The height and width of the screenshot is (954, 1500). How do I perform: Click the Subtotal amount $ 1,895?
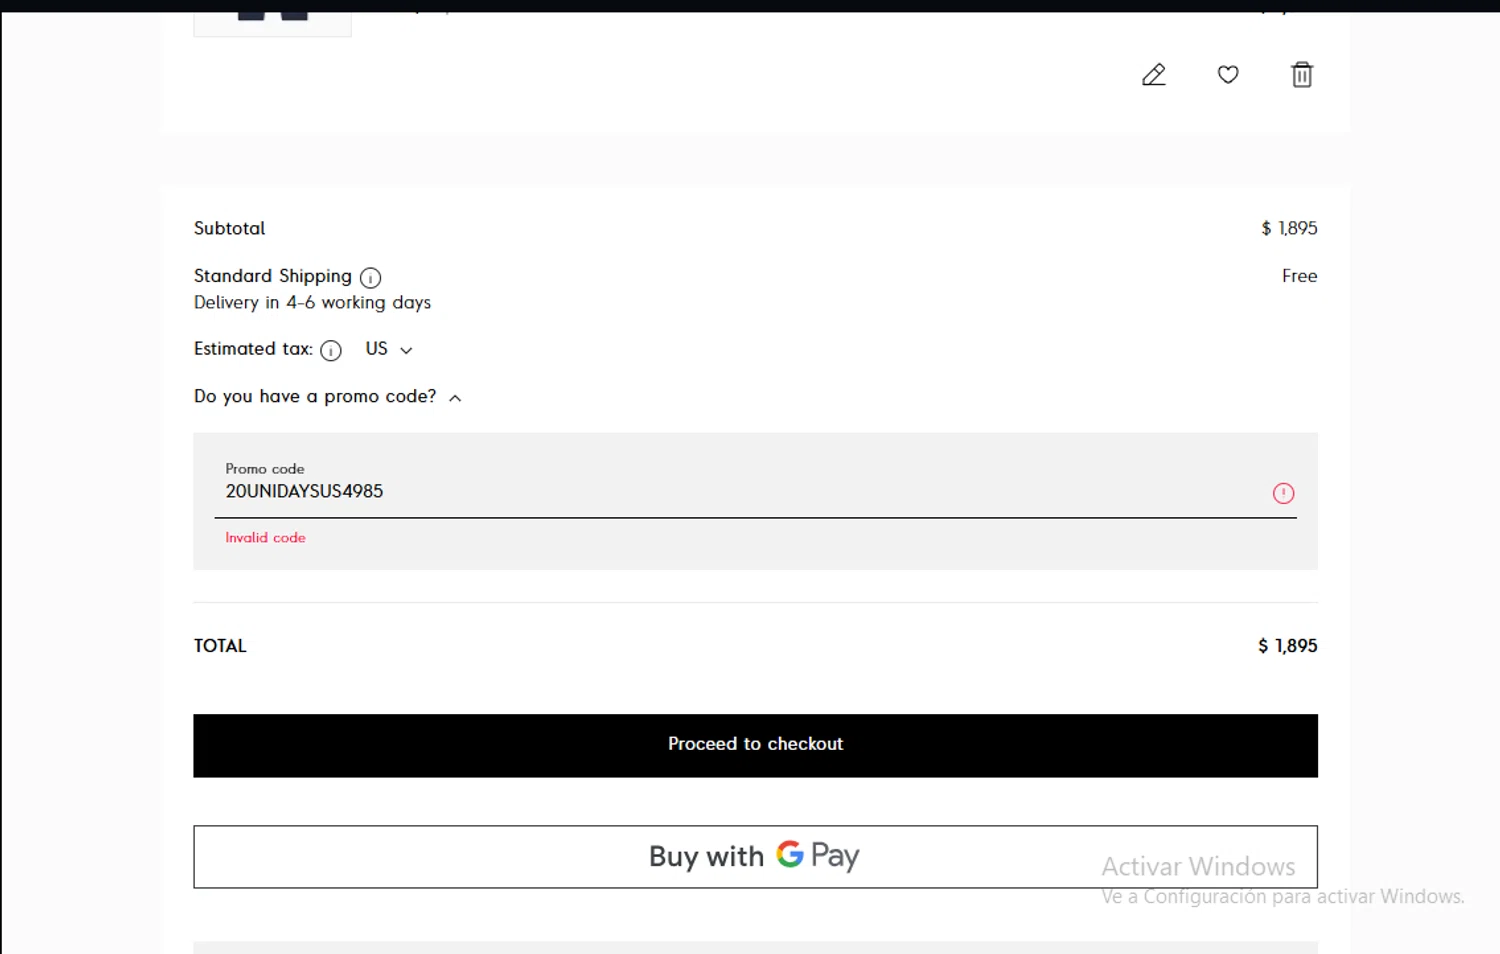click(x=1289, y=228)
